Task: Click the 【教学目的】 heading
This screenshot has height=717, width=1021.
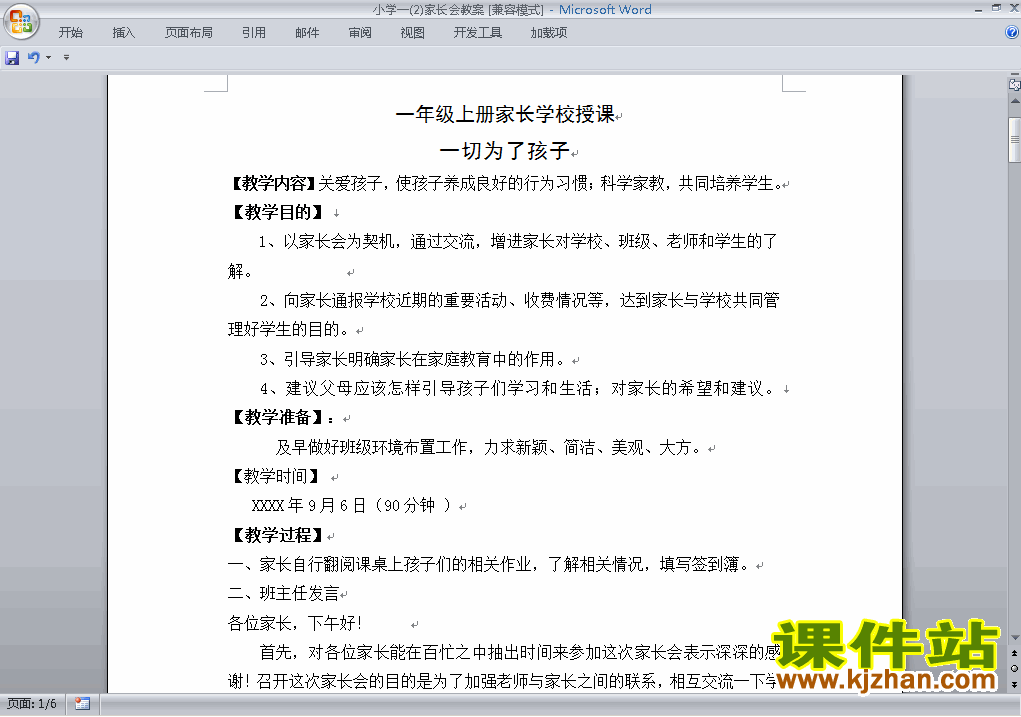Action: (279, 212)
